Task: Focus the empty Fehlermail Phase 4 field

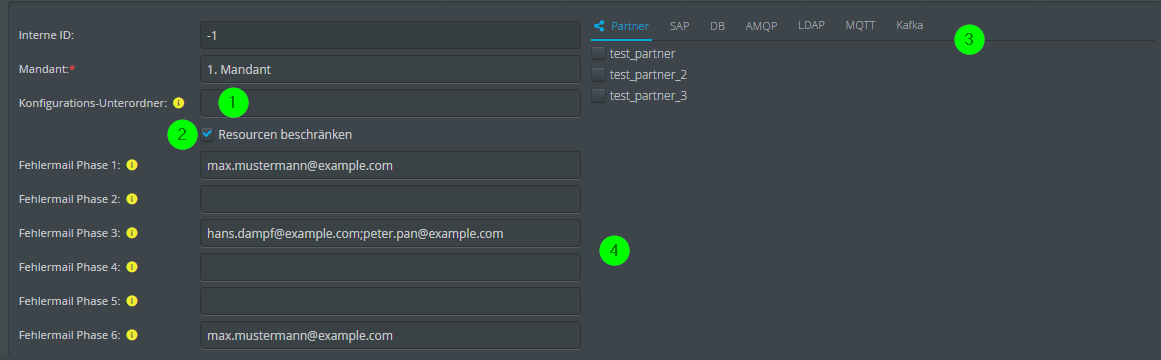Action: 390,267
